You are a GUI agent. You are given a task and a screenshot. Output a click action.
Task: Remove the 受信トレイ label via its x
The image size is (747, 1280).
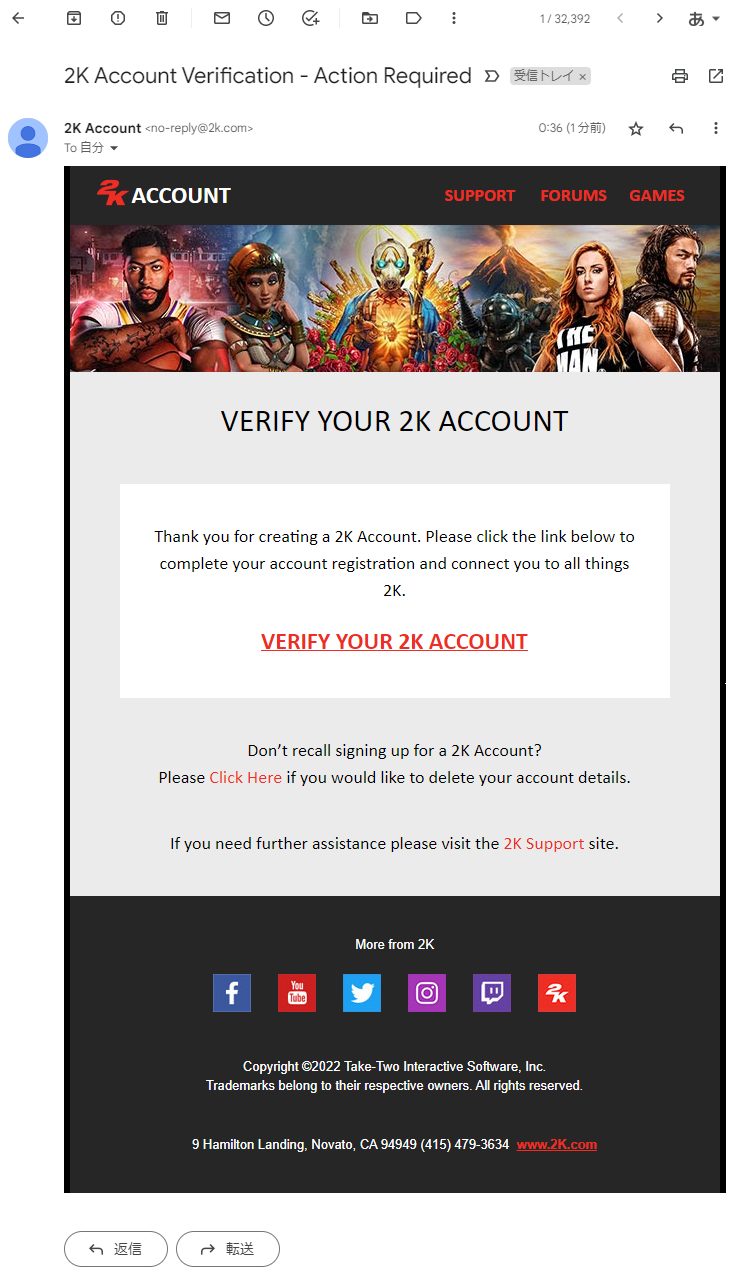(583, 76)
